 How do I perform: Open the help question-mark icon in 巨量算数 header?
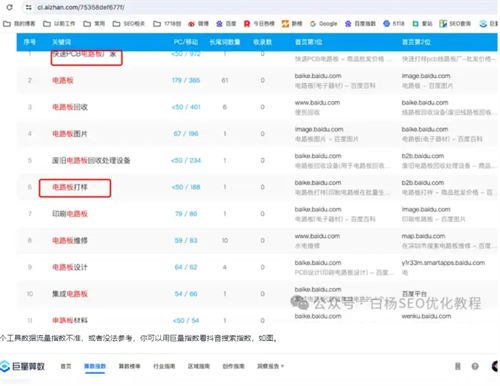475,366
